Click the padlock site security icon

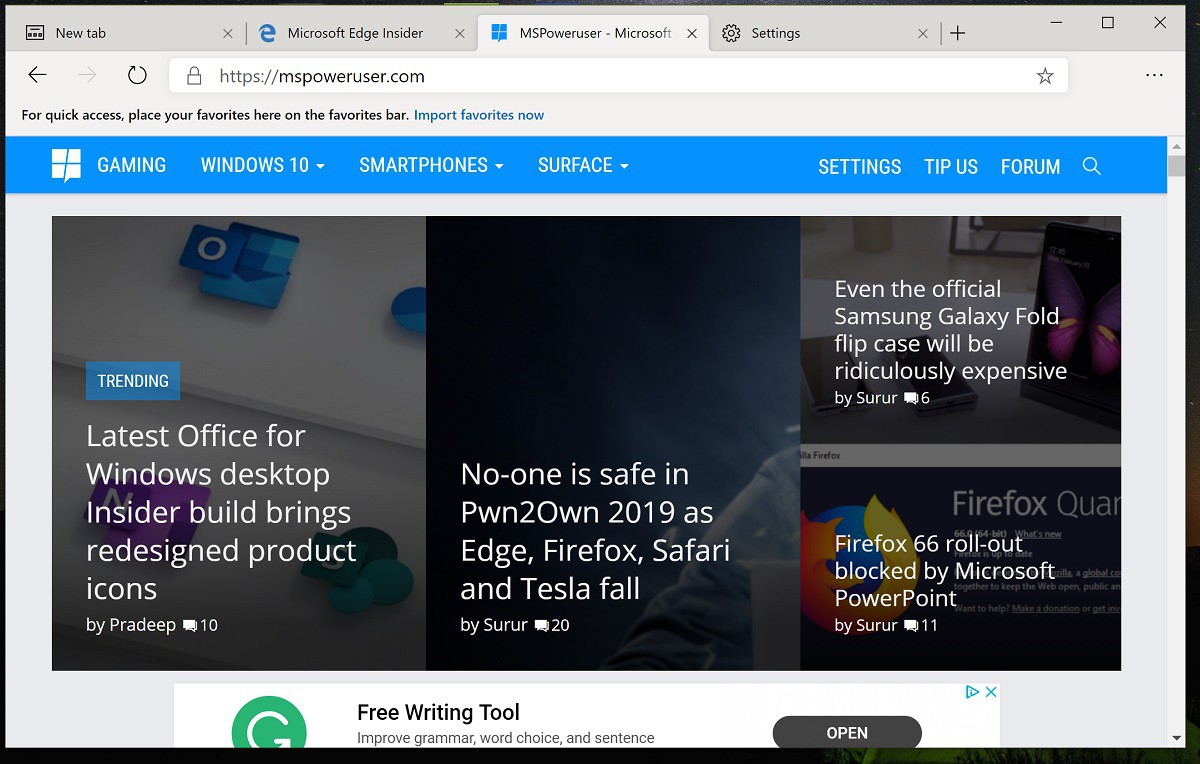tap(194, 76)
